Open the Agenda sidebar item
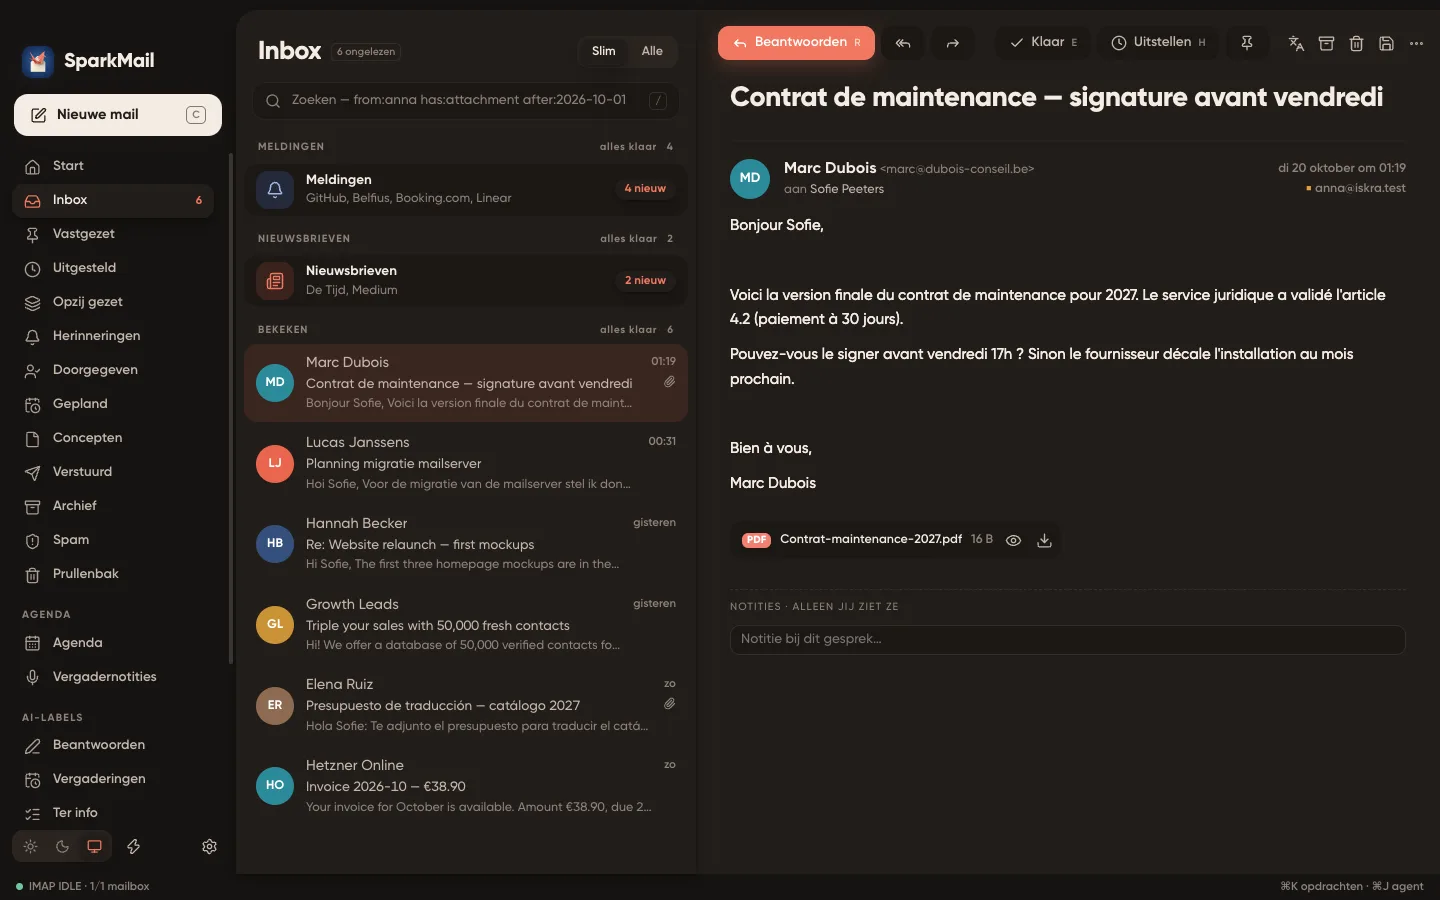The height and width of the screenshot is (900, 1440). pyautogui.click(x=113, y=643)
